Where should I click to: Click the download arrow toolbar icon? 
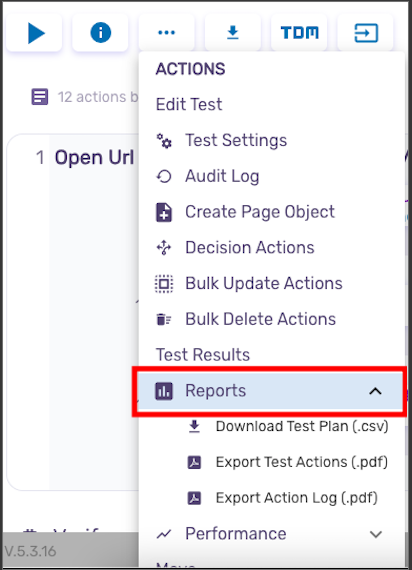[x=233, y=33]
